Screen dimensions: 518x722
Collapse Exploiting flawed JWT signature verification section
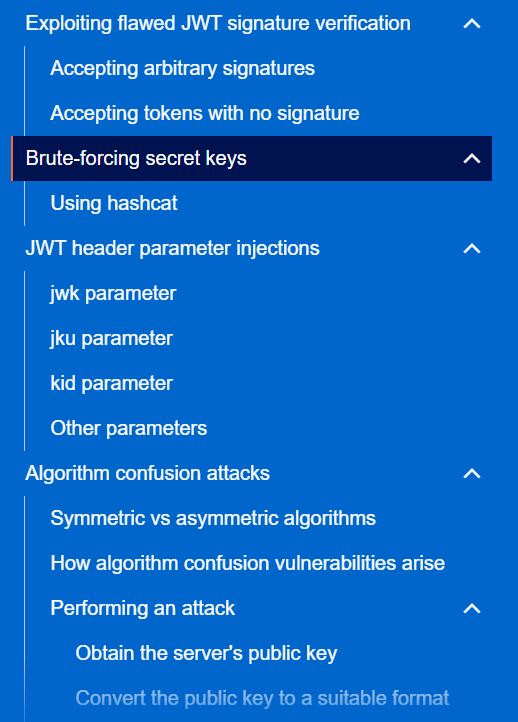(x=472, y=23)
